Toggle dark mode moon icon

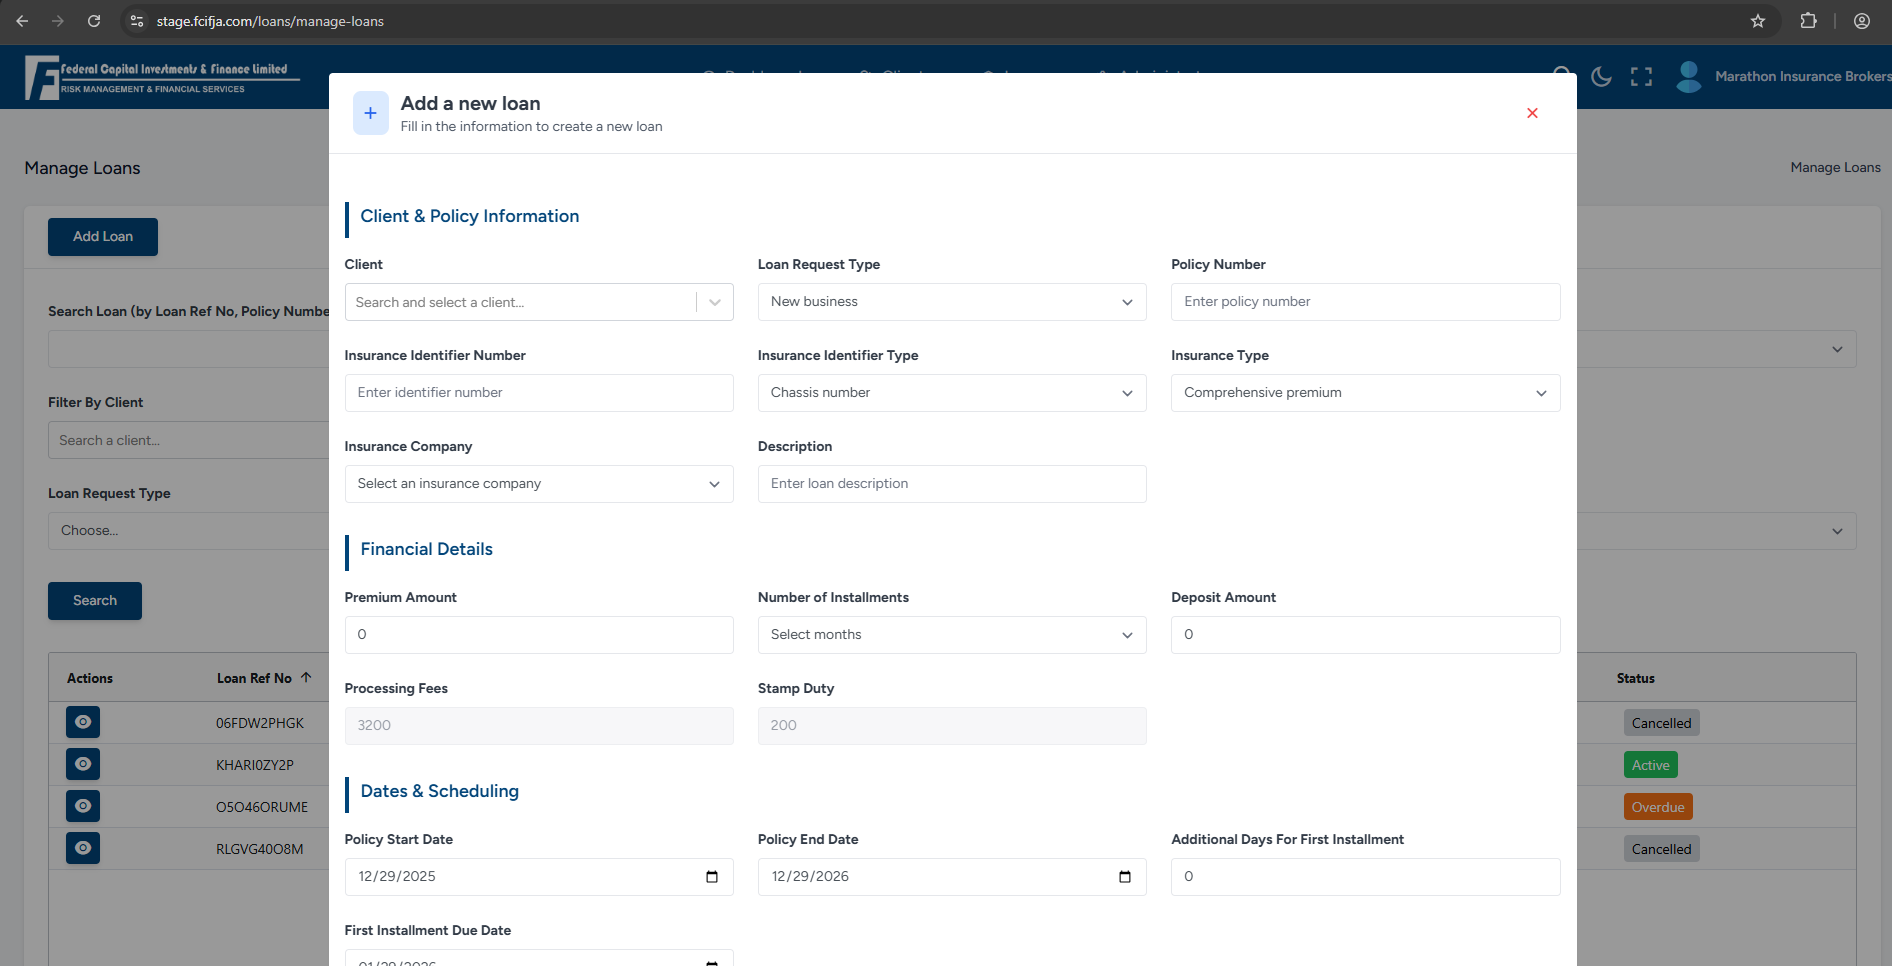coord(1601,77)
